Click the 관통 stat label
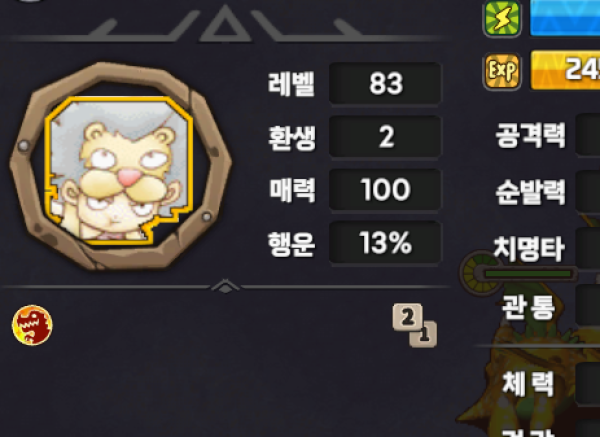Image resolution: width=600 pixels, height=437 pixels. pyautogui.click(x=528, y=307)
